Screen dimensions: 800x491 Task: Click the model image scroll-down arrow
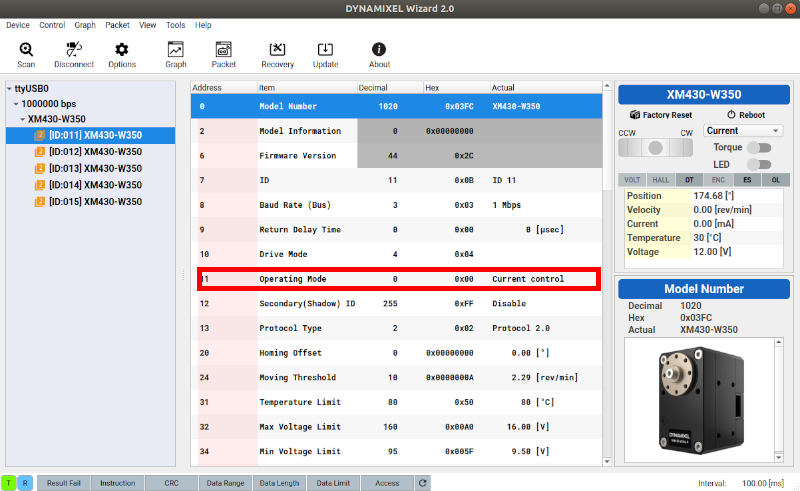[x=779, y=457]
